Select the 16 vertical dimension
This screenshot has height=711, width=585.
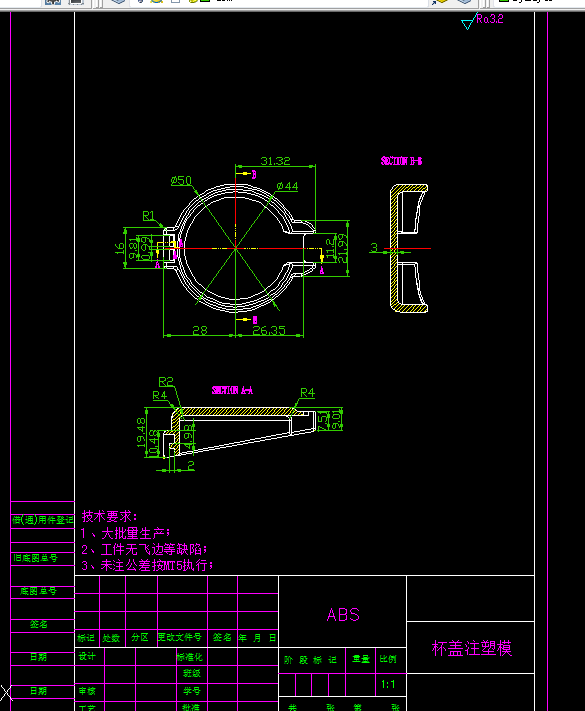click(119, 248)
